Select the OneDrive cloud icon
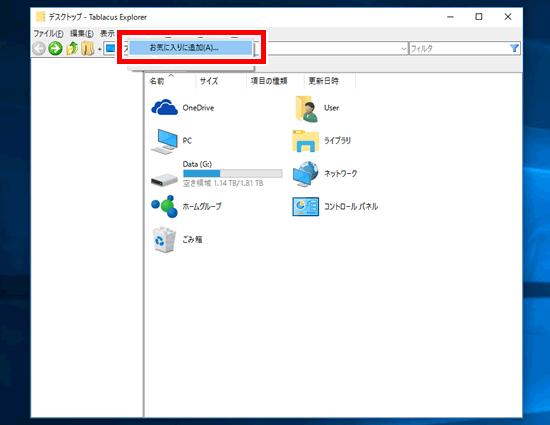Viewport: 550px width, 425px height. (164, 107)
